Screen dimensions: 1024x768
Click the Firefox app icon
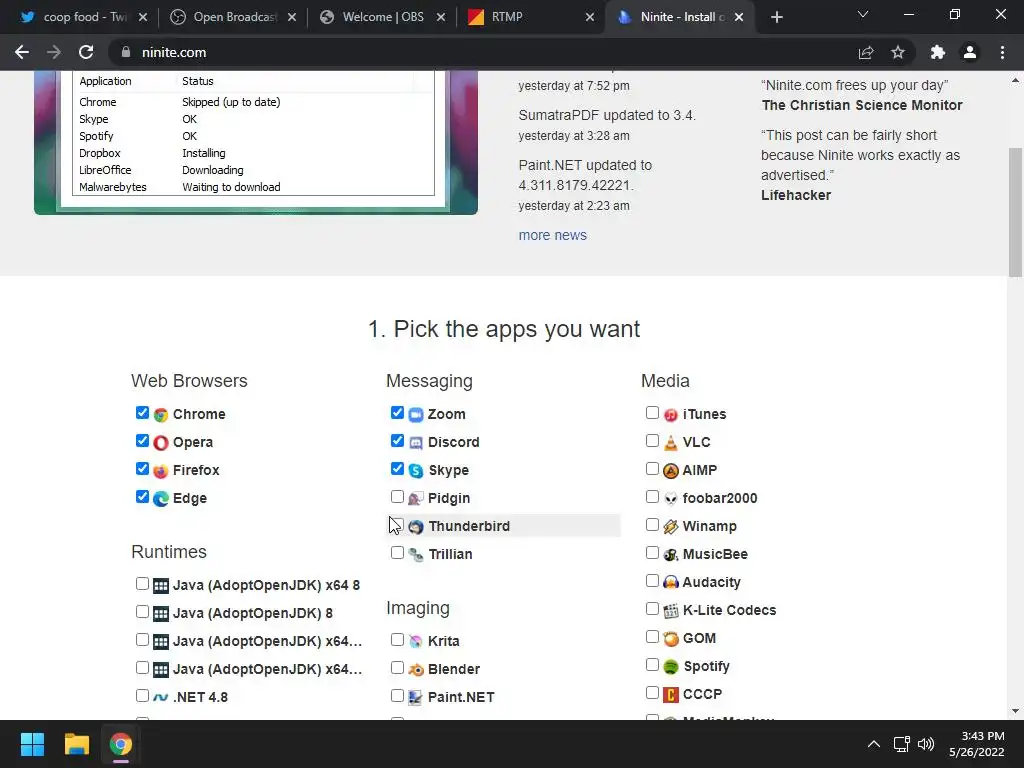pos(161,471)
